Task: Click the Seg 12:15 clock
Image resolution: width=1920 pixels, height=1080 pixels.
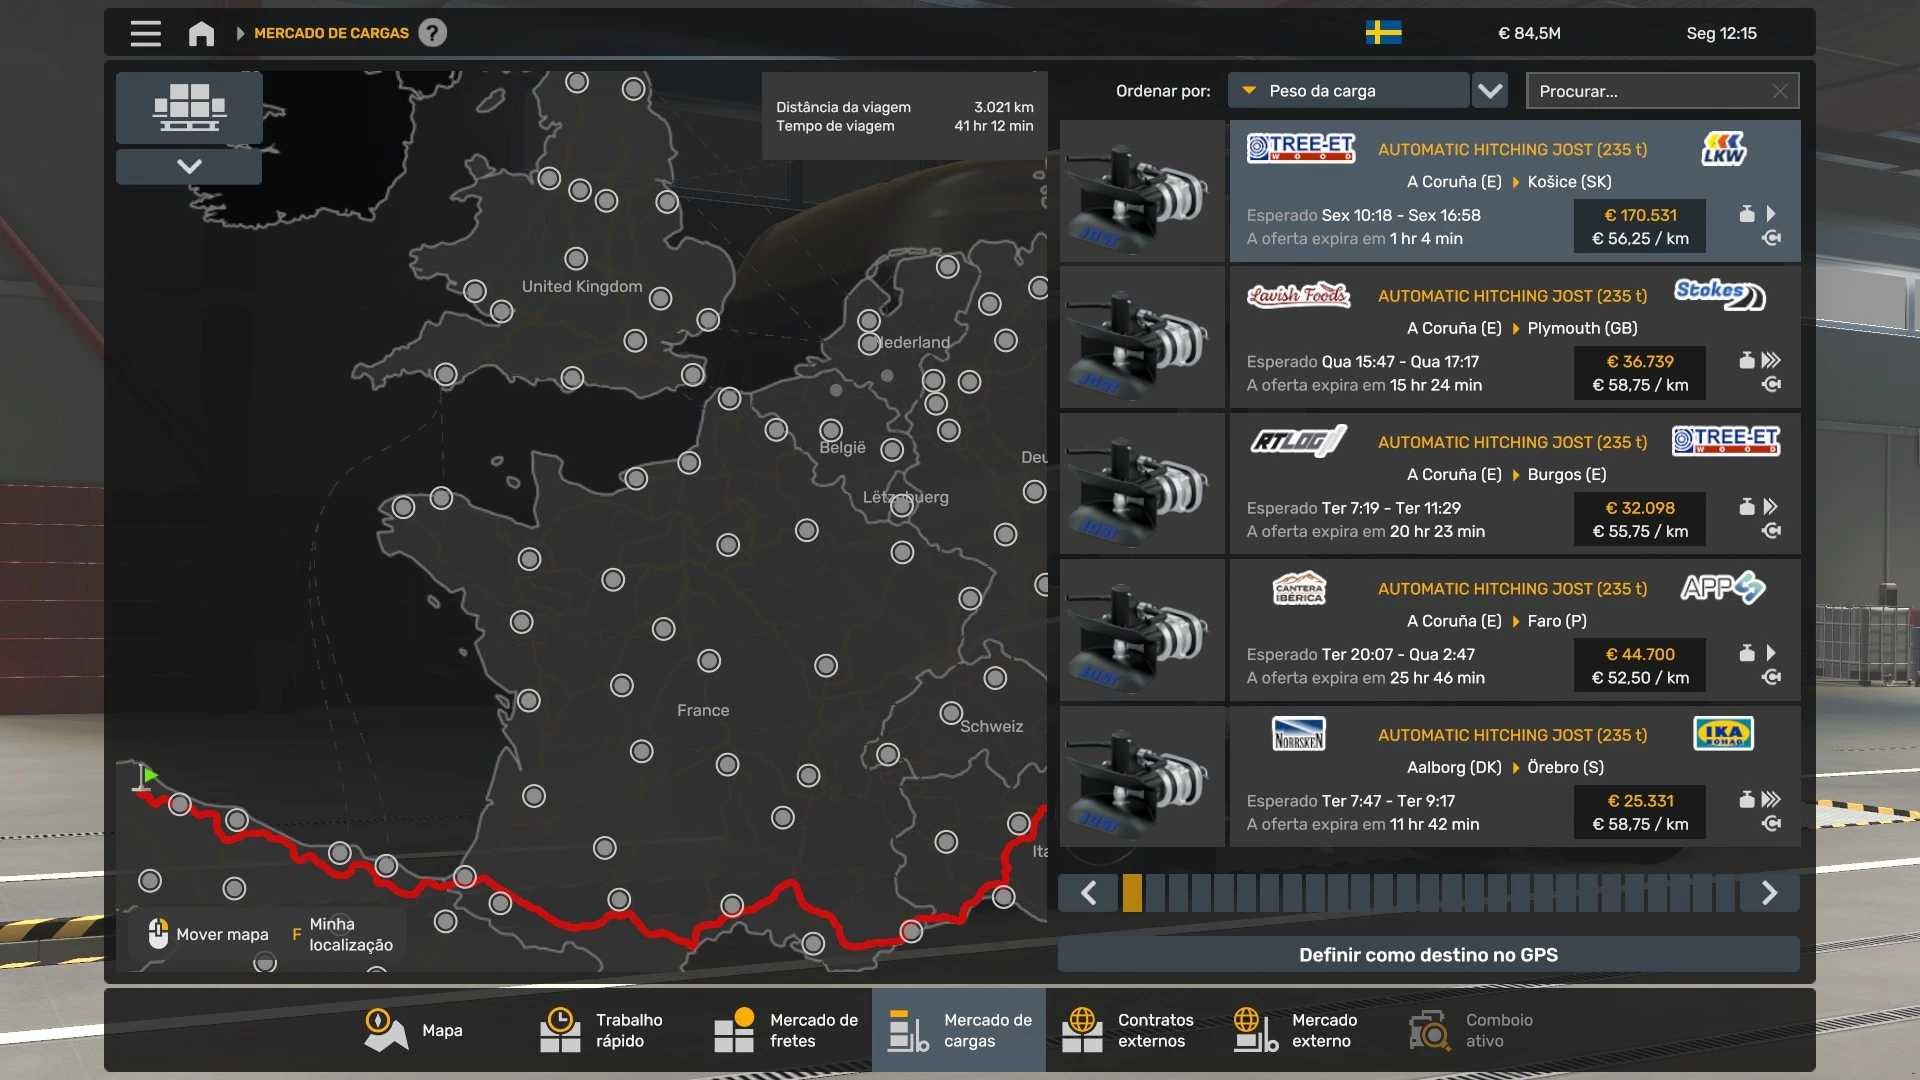Action: tap(1721, 33)
